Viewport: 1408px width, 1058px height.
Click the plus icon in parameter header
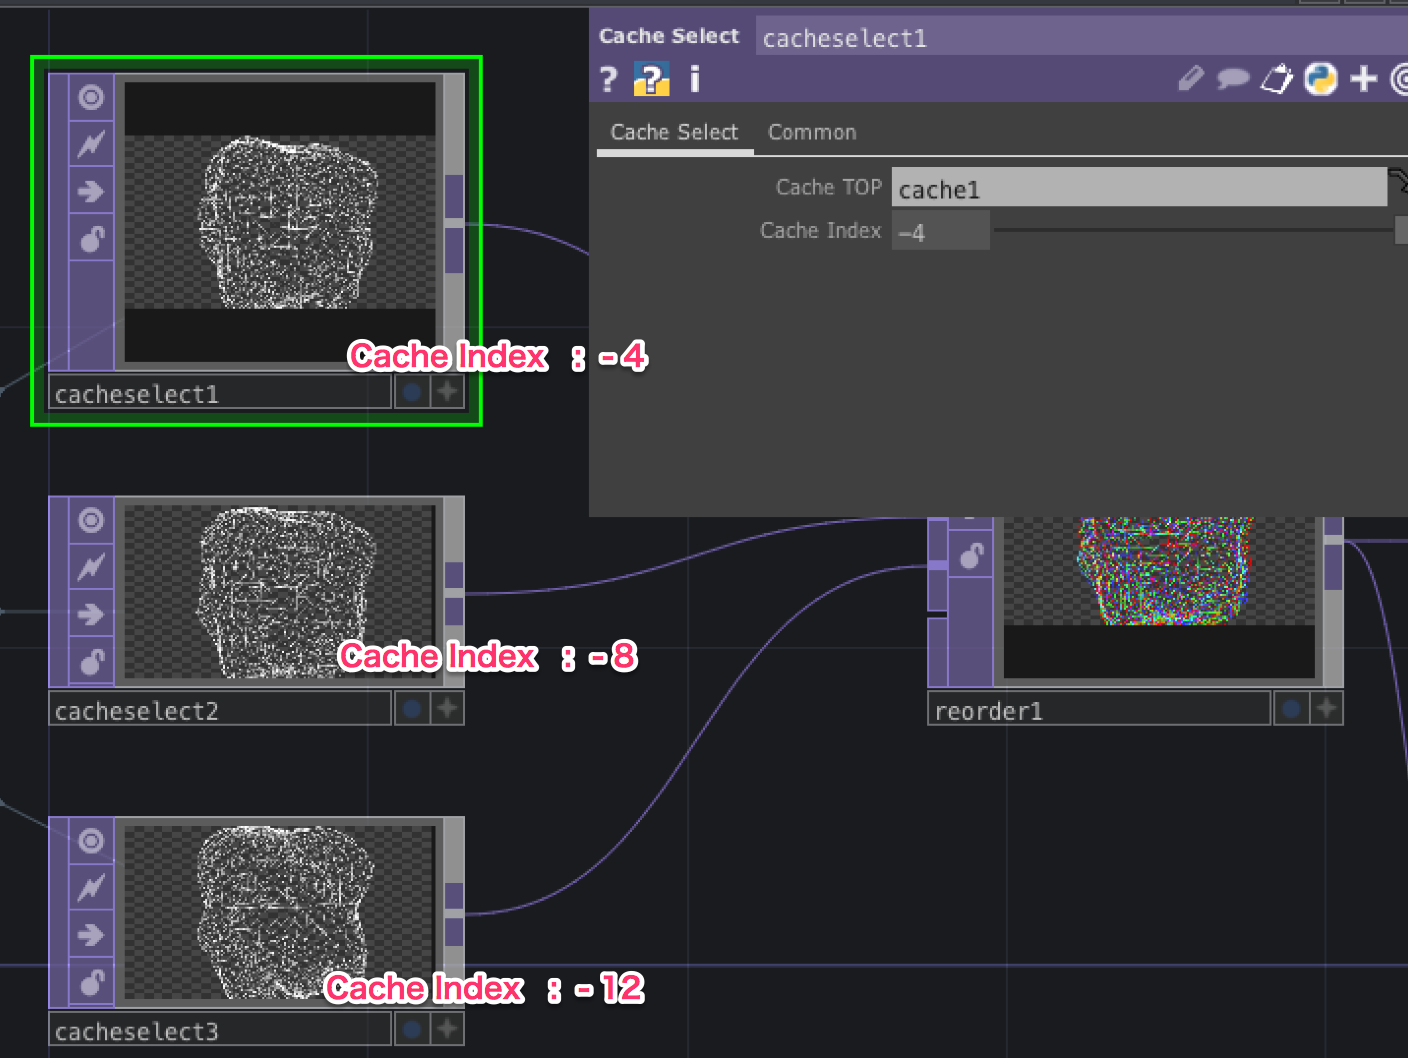(1363, 78)
